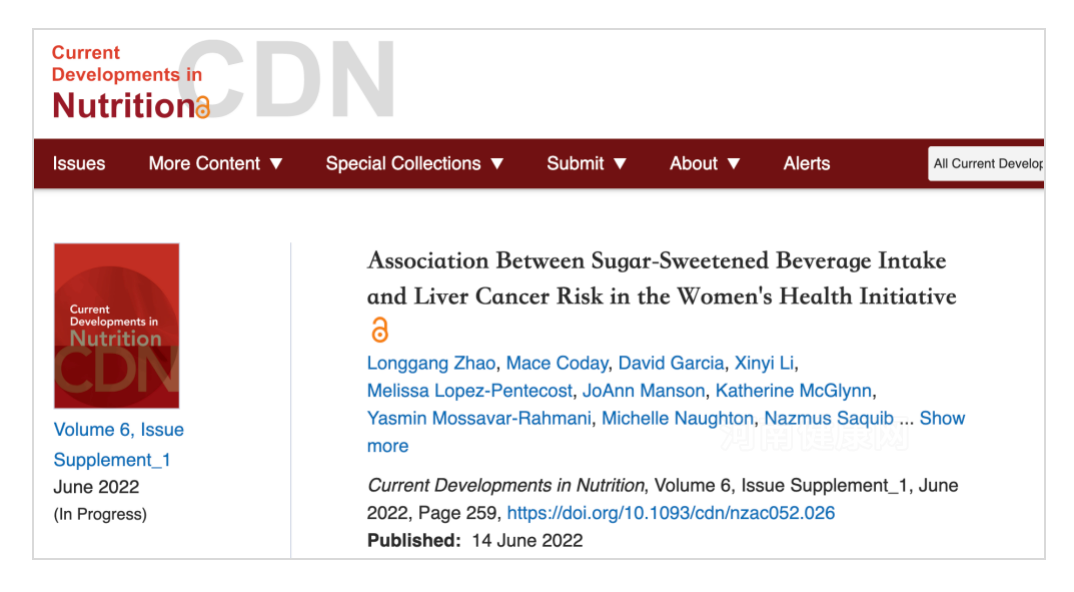Open the article DOI link
1074x592 pixels.
pyautogui.click(x=671, y=513)
